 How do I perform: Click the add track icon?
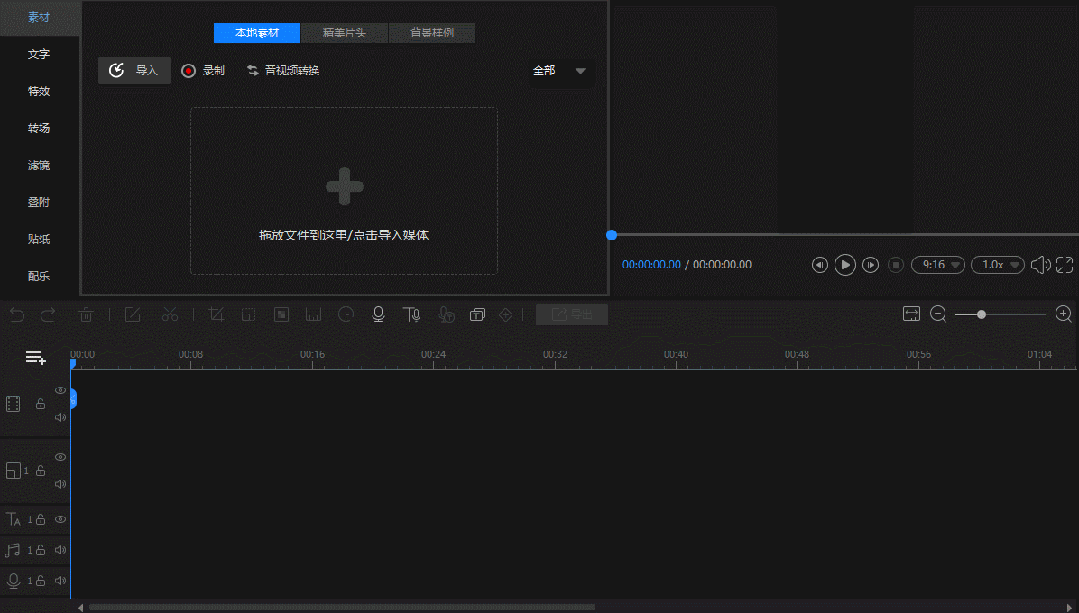coord(36,357)
